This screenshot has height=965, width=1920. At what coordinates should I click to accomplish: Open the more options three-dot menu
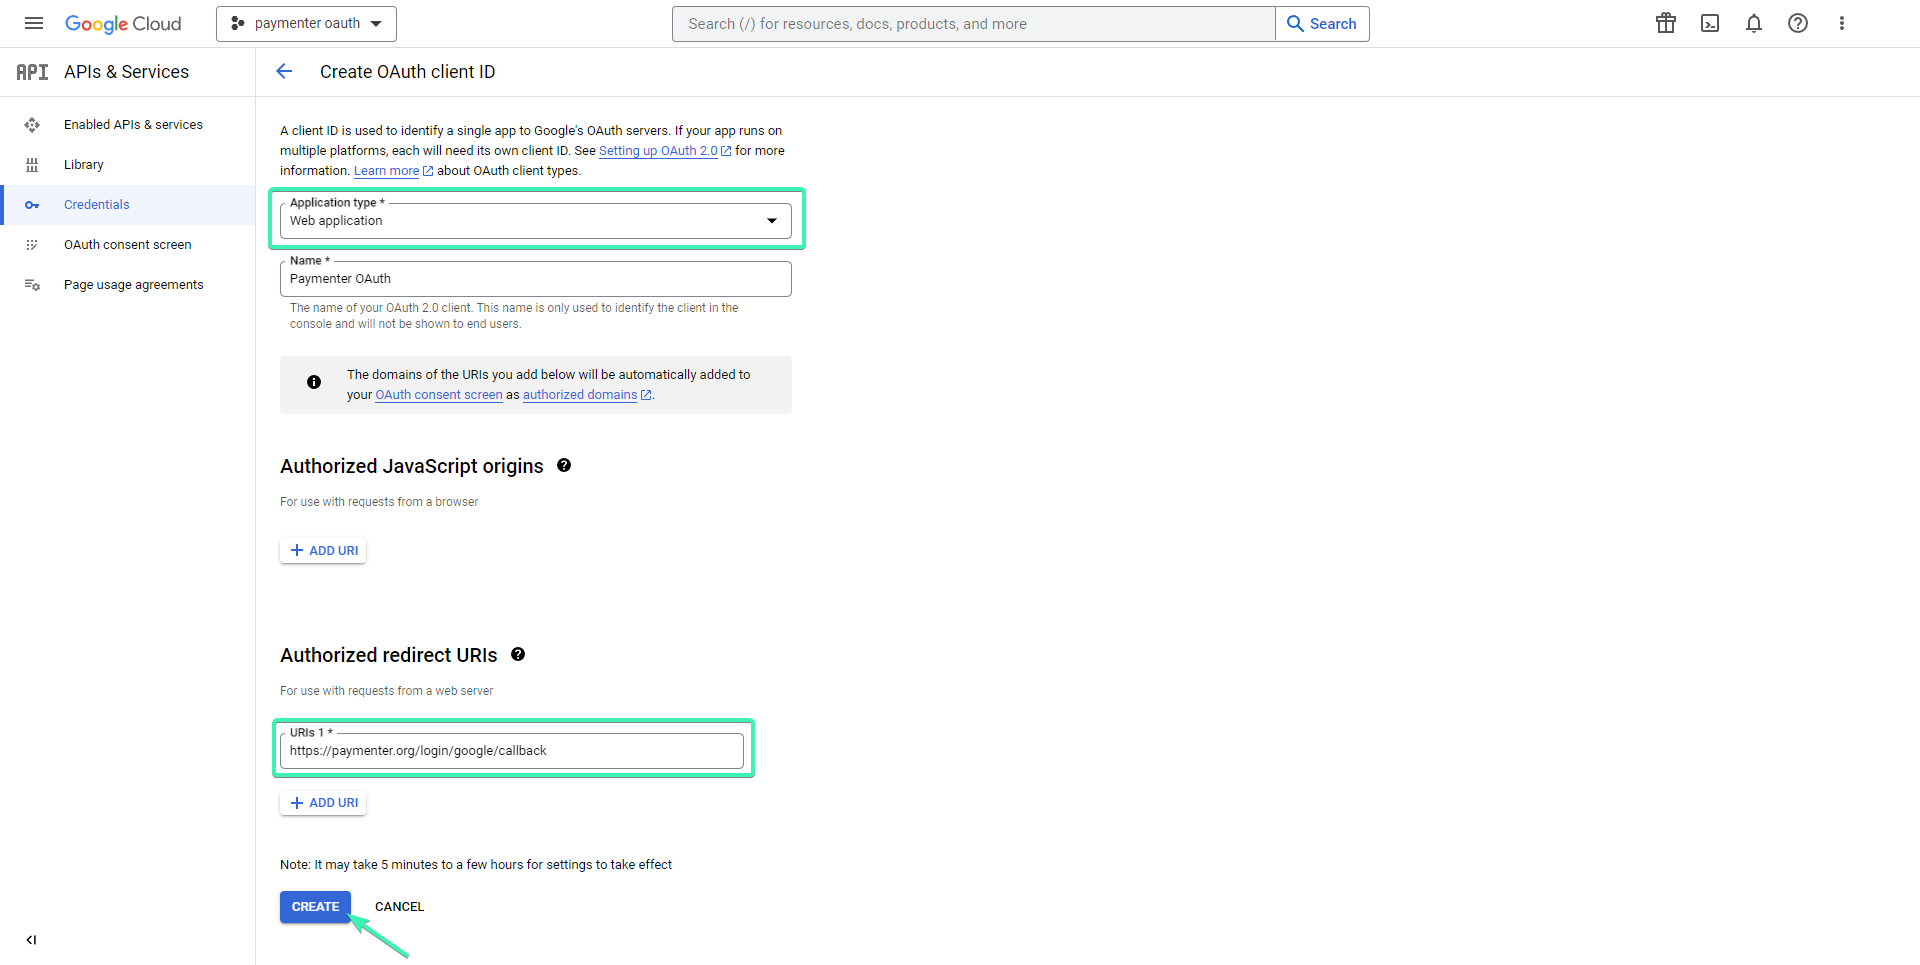(1842, 23)
